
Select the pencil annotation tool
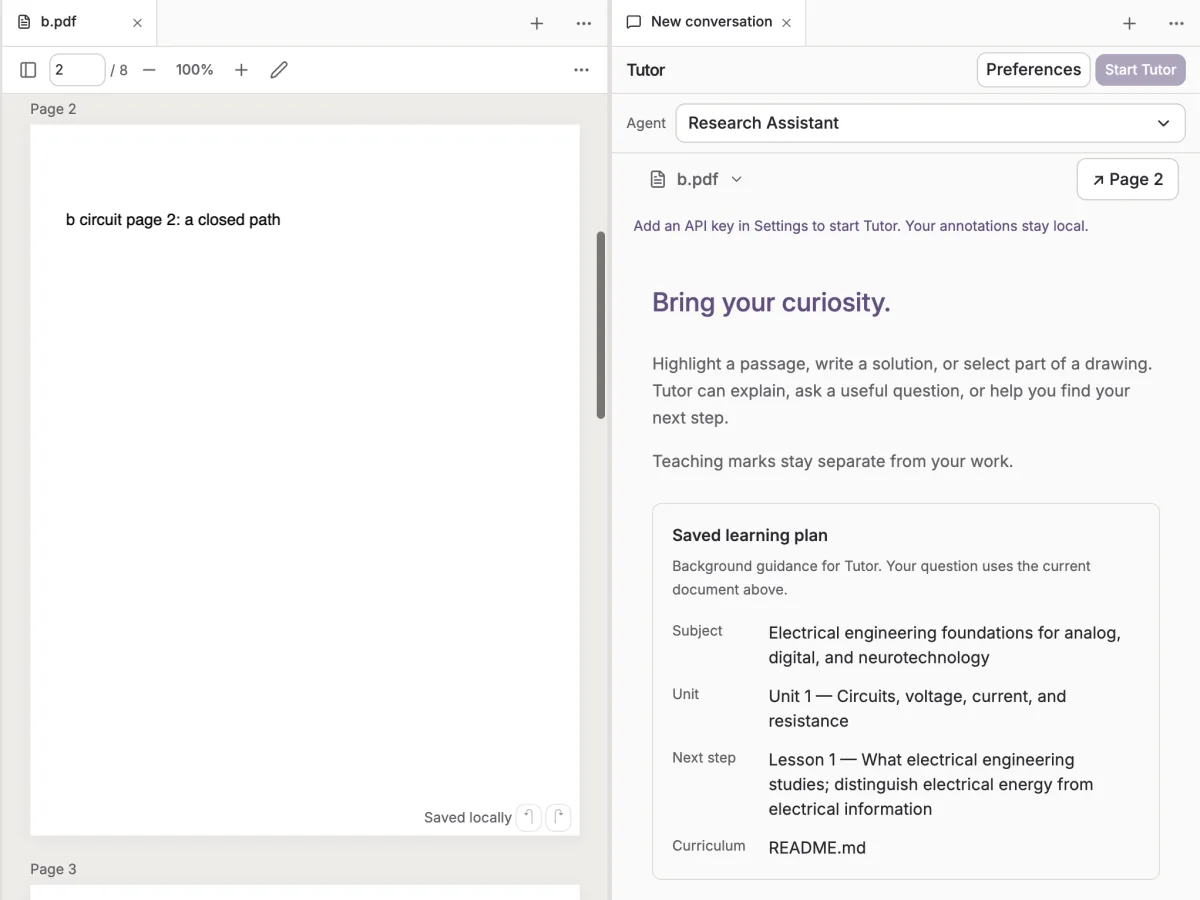point(279,70)
